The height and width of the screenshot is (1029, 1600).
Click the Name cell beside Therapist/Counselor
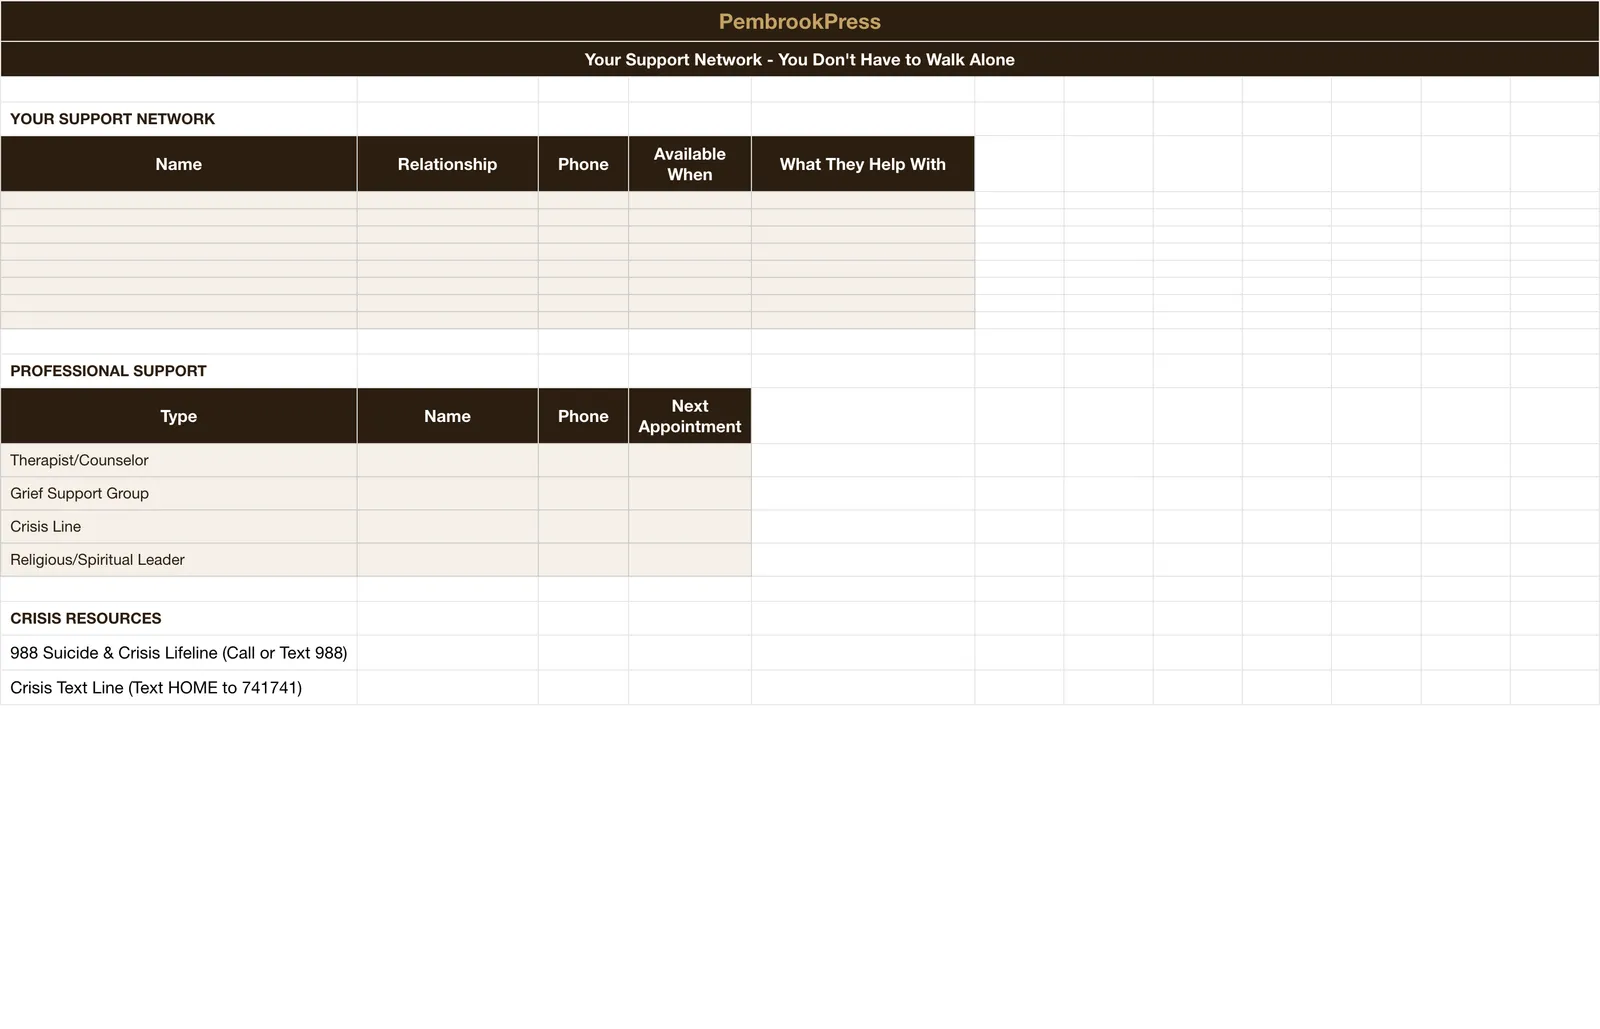[447, 460]
